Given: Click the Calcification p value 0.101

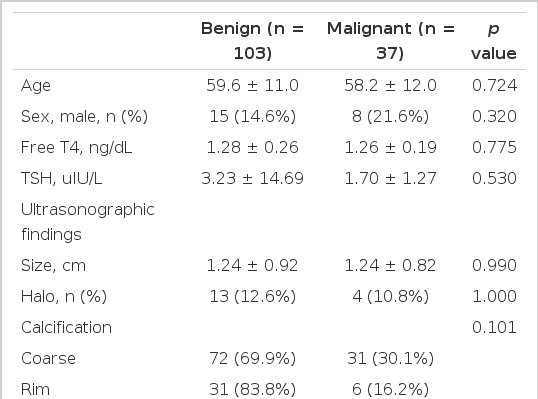Looking at the screenshot, I should pyautogui.click(x=494, y=327).
